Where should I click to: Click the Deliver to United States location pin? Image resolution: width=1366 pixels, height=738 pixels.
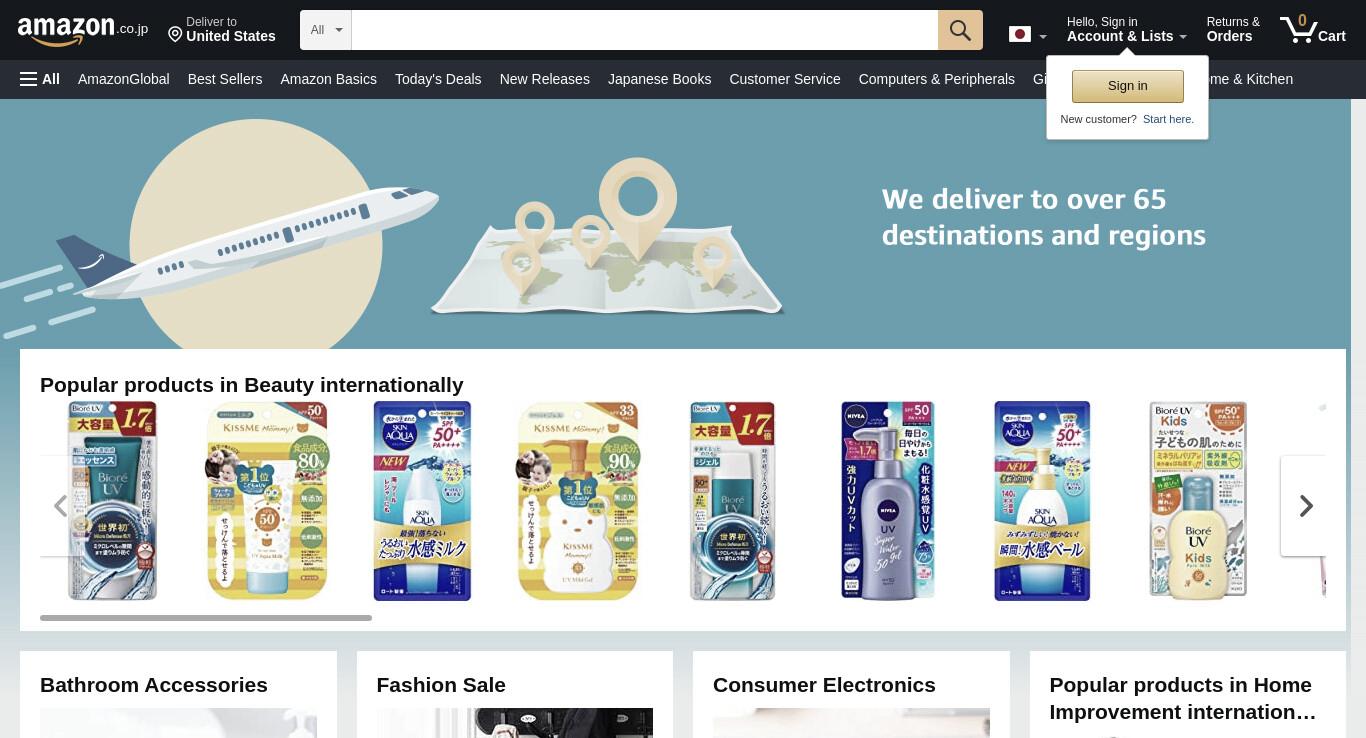[175, 34]
